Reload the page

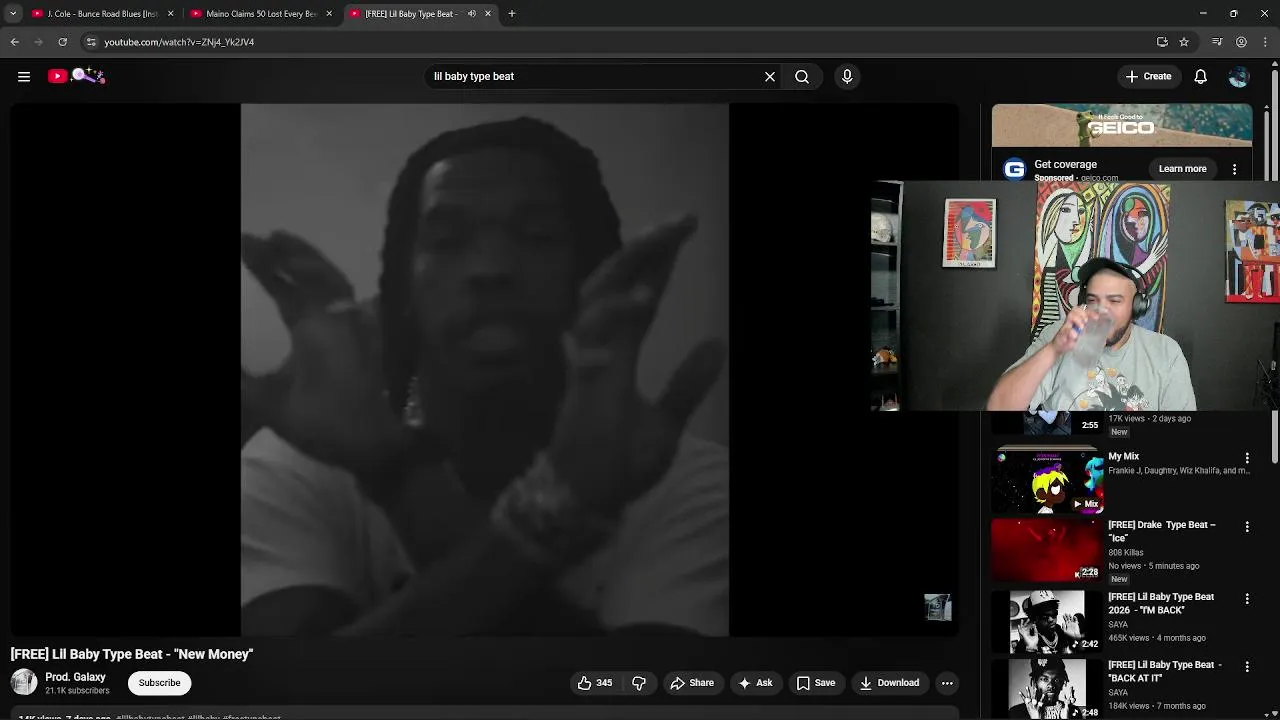point(63,42)
